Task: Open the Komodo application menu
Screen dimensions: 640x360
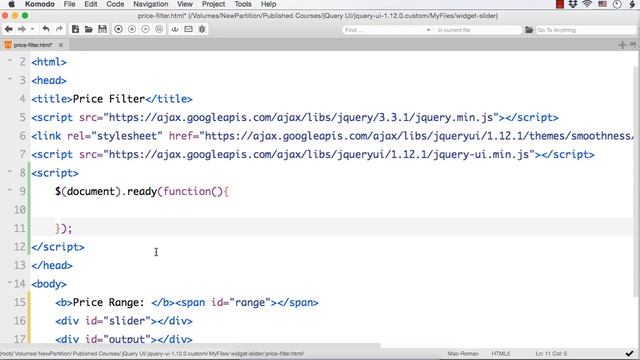Action: [40, 4]
